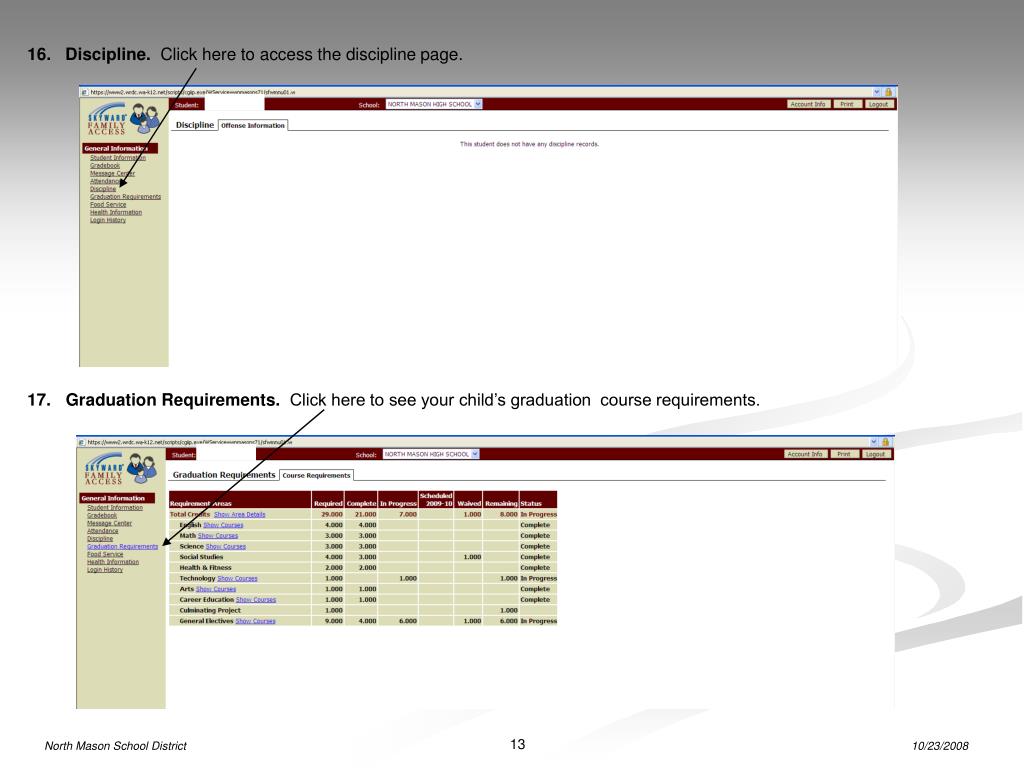1024x768 pixels.
Task: Click Logout on Graduation Requirements page
Action: pos(876,454)
